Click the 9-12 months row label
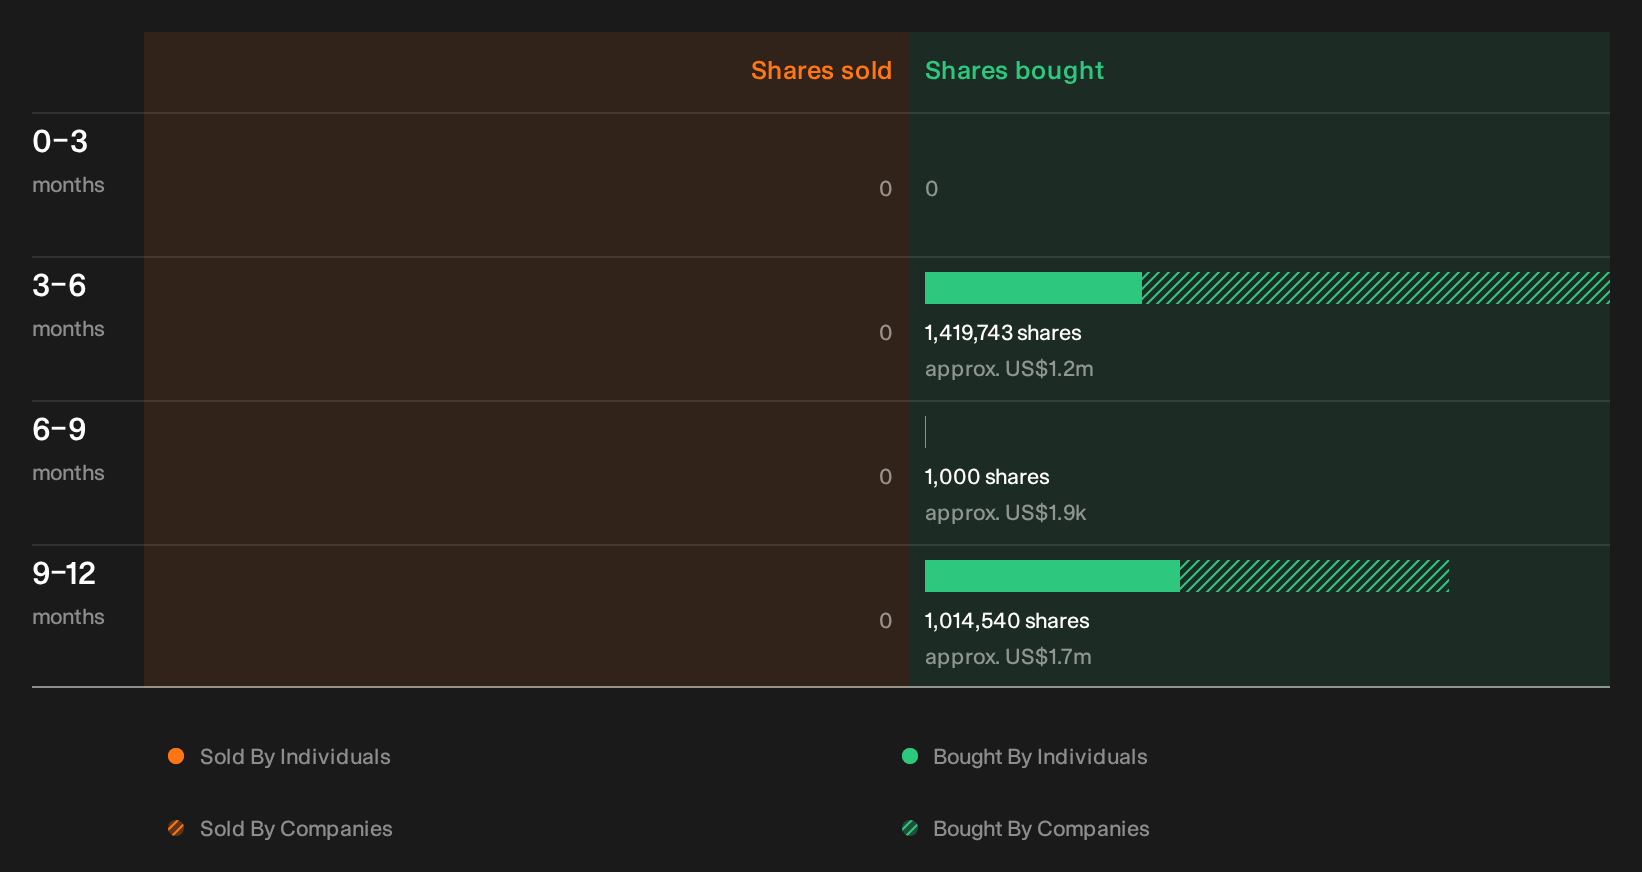1642x872 pixels. pyautogui.click(x=68, y=593)
